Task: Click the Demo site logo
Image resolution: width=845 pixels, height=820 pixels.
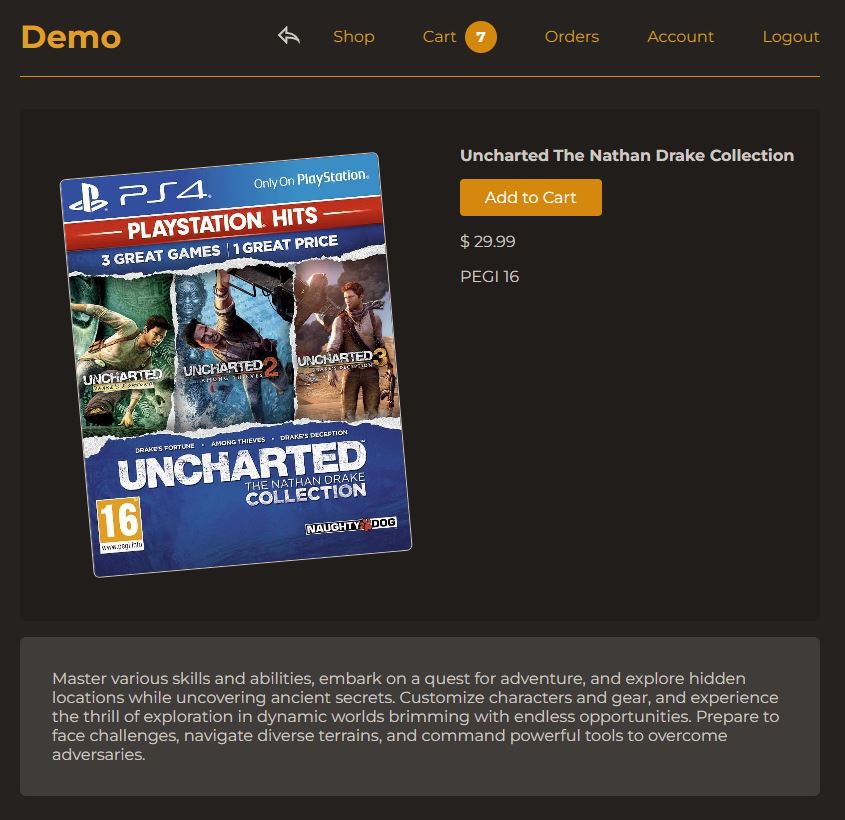Action: pyautogui.click(x=71, y=37)
